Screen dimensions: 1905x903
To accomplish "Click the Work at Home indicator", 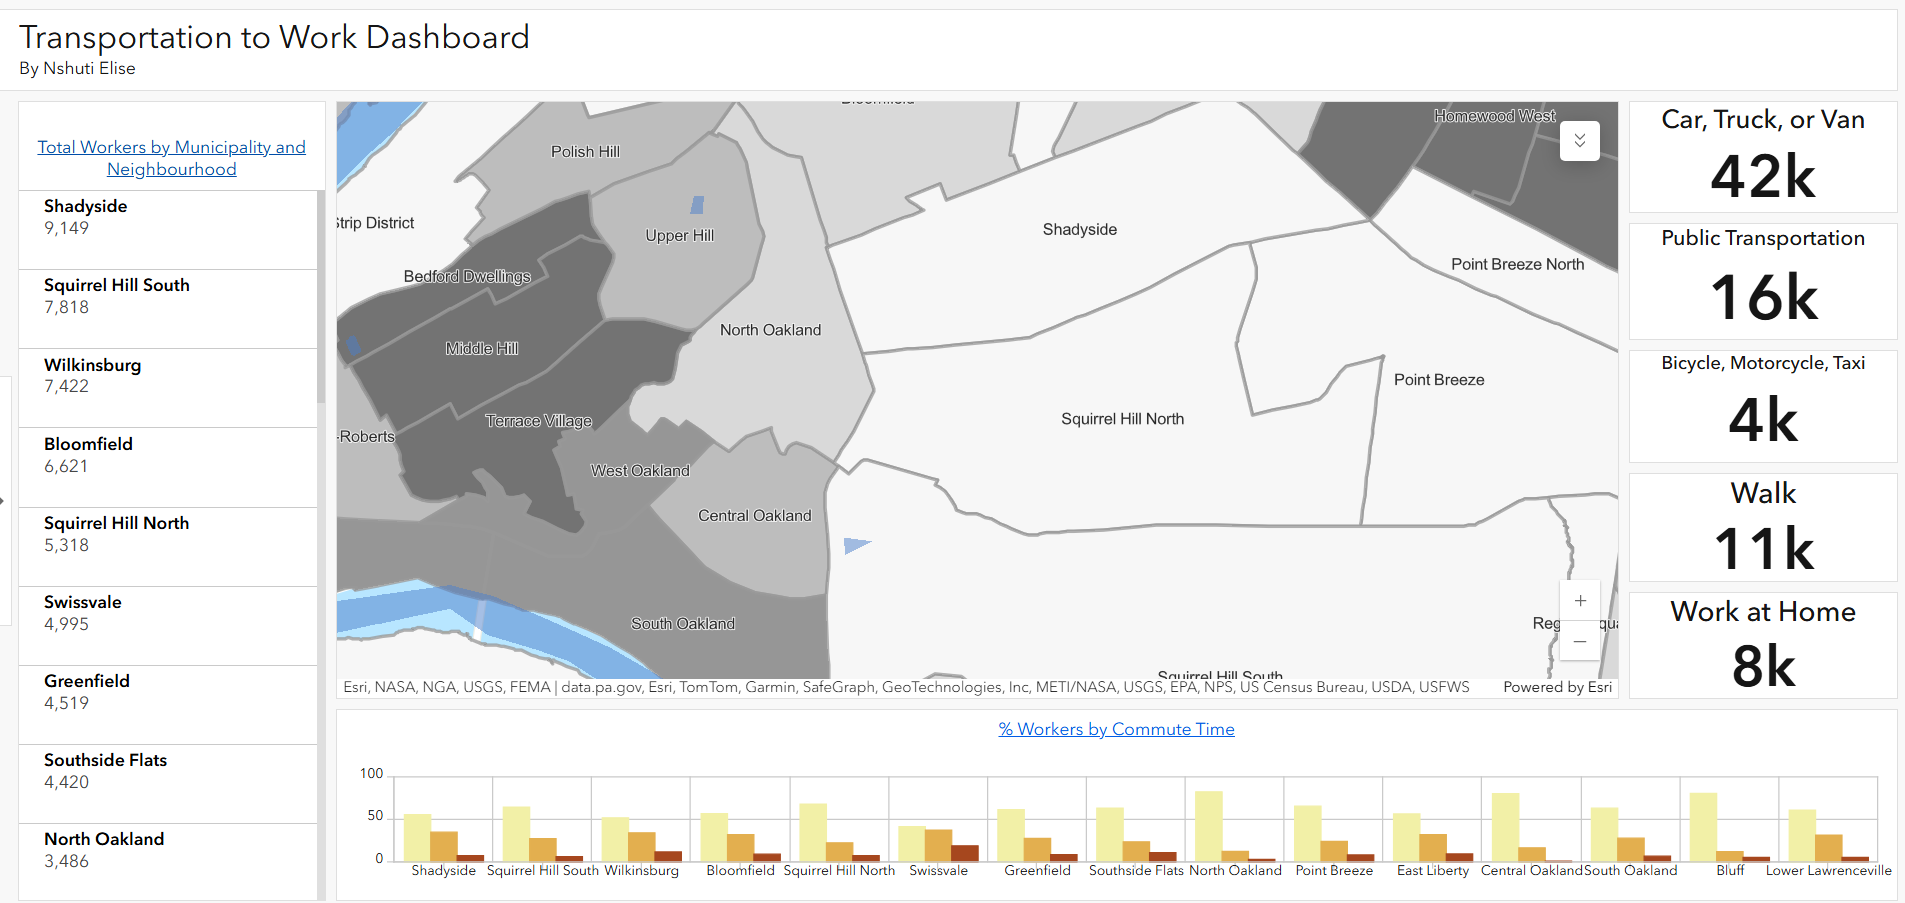I will coord(1762,645).
